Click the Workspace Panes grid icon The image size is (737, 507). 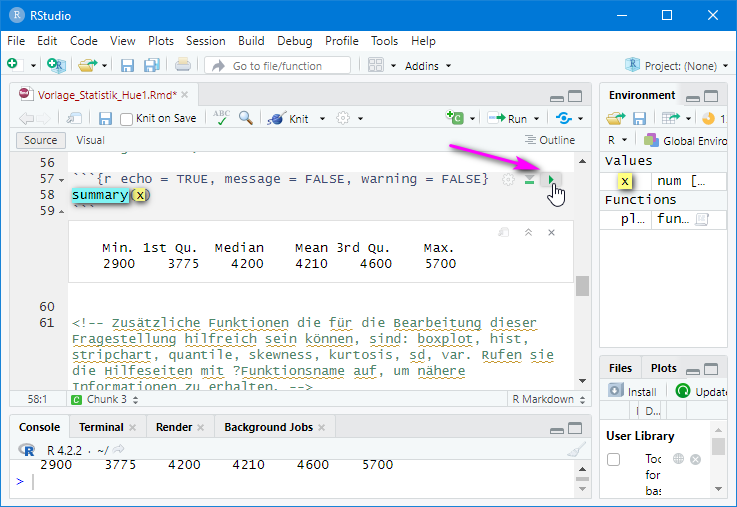pos(376,65)
